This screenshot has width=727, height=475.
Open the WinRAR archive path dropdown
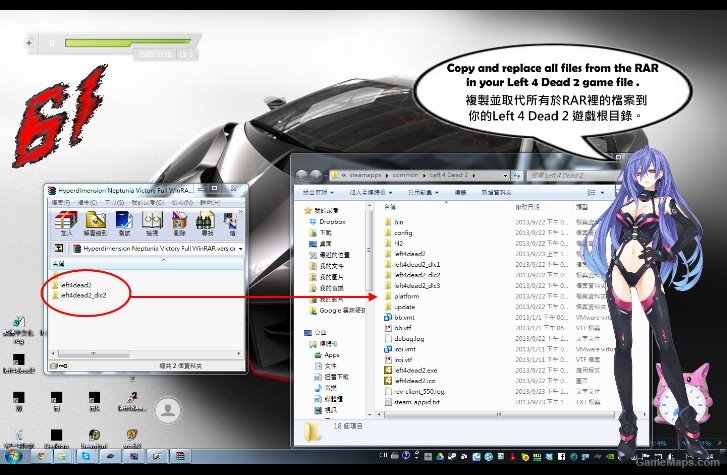click(240, 249)
